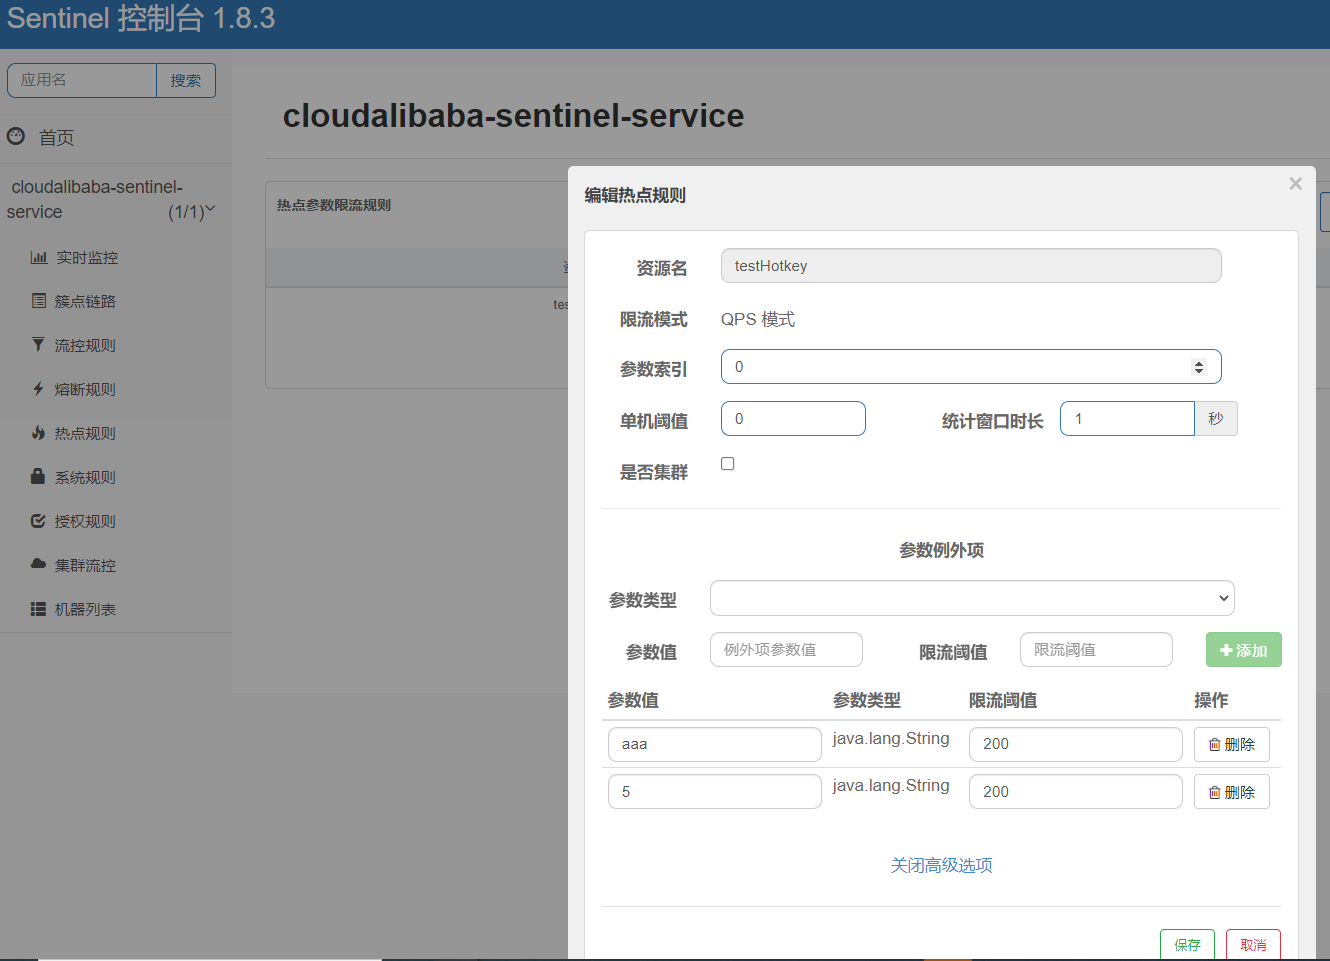Click the 关闭高级选项 link
The image size is (1330, 961).
point(941,865)
